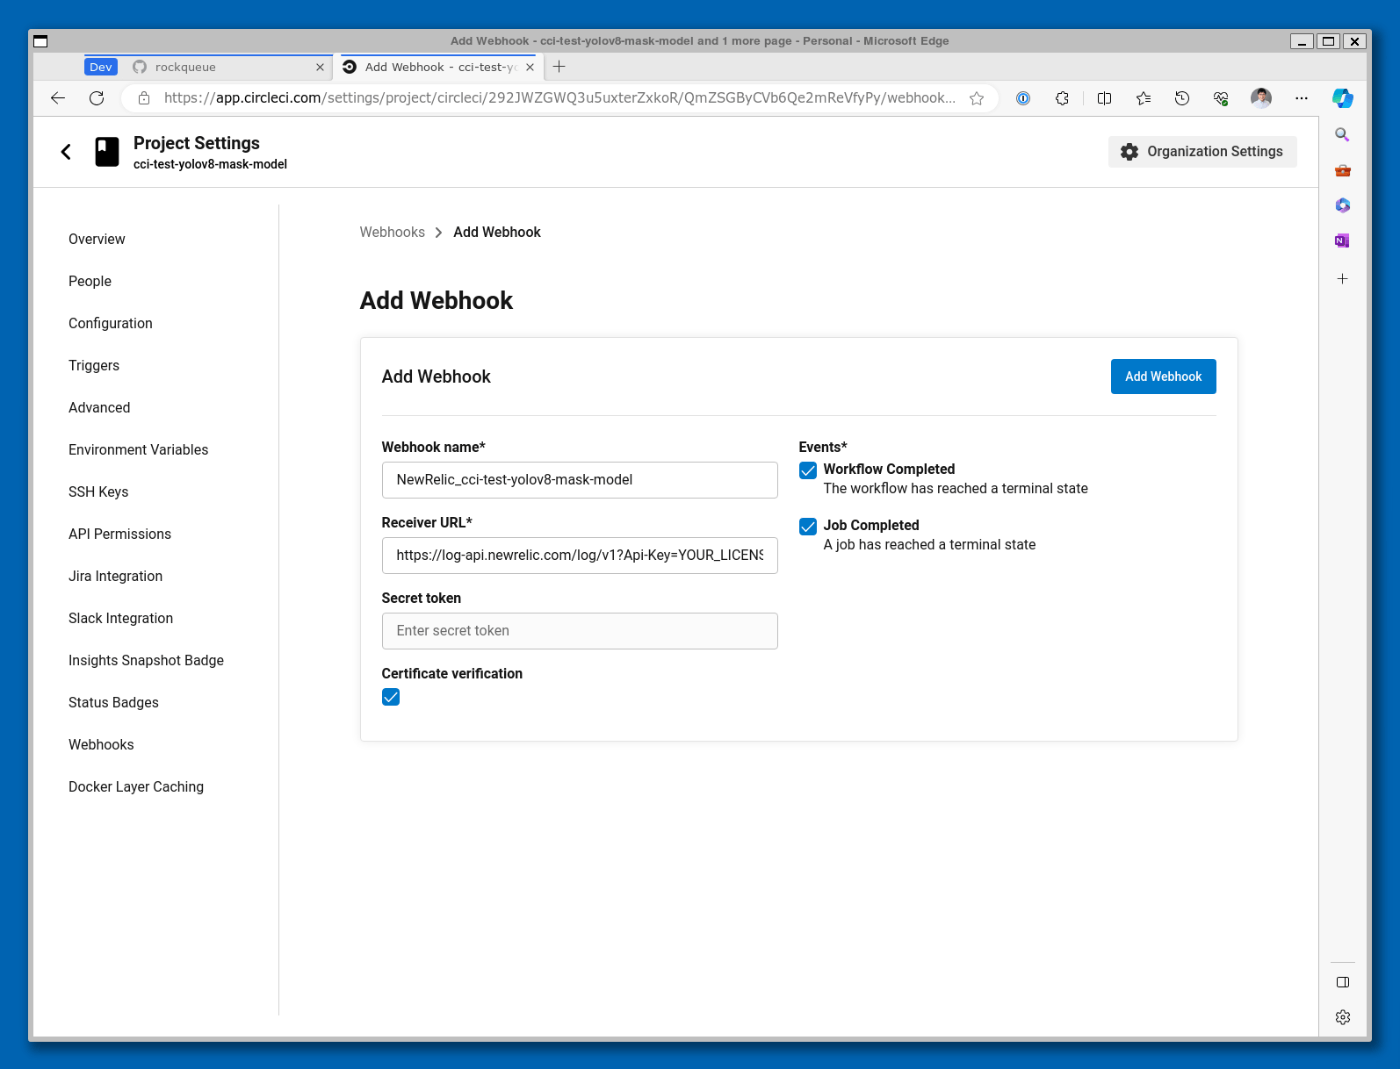
Task: Open the split screen icon
Action: 1104,98
